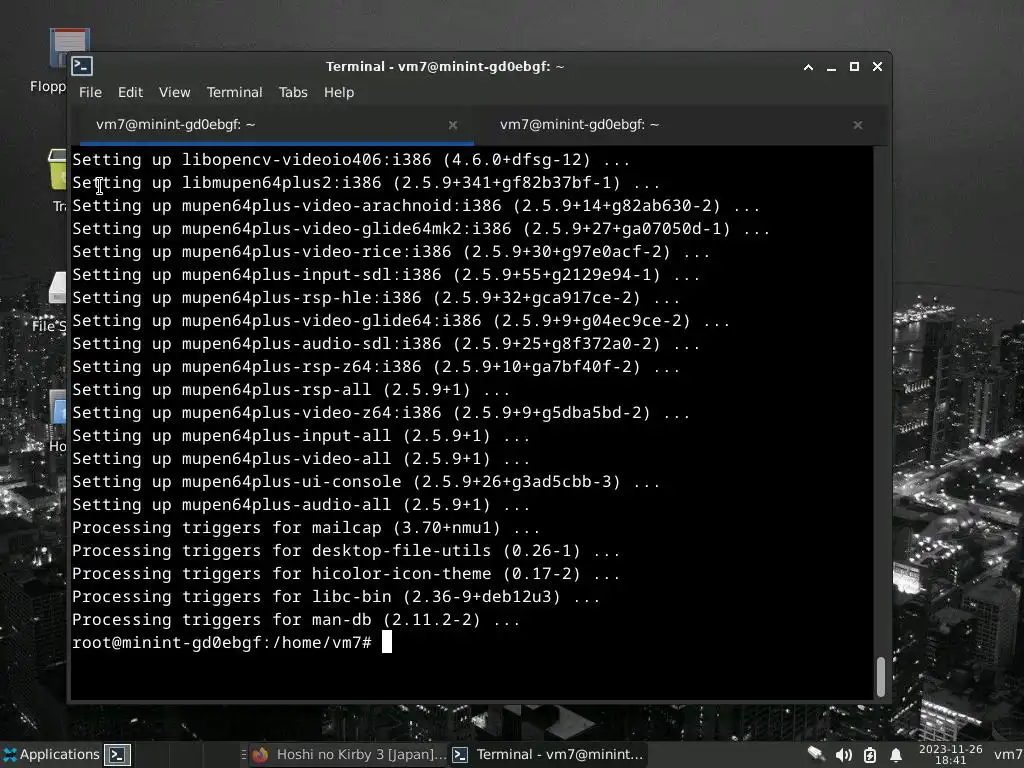
Task: Select the first vm7@minint-gd0ebgf terminal tab
Action: 276,125
